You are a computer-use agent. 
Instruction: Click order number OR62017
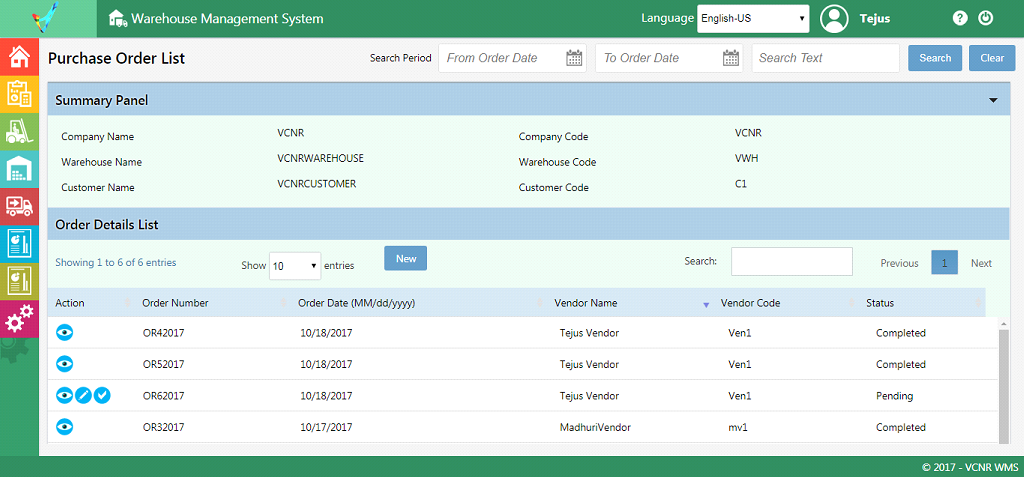pos(163,395)
